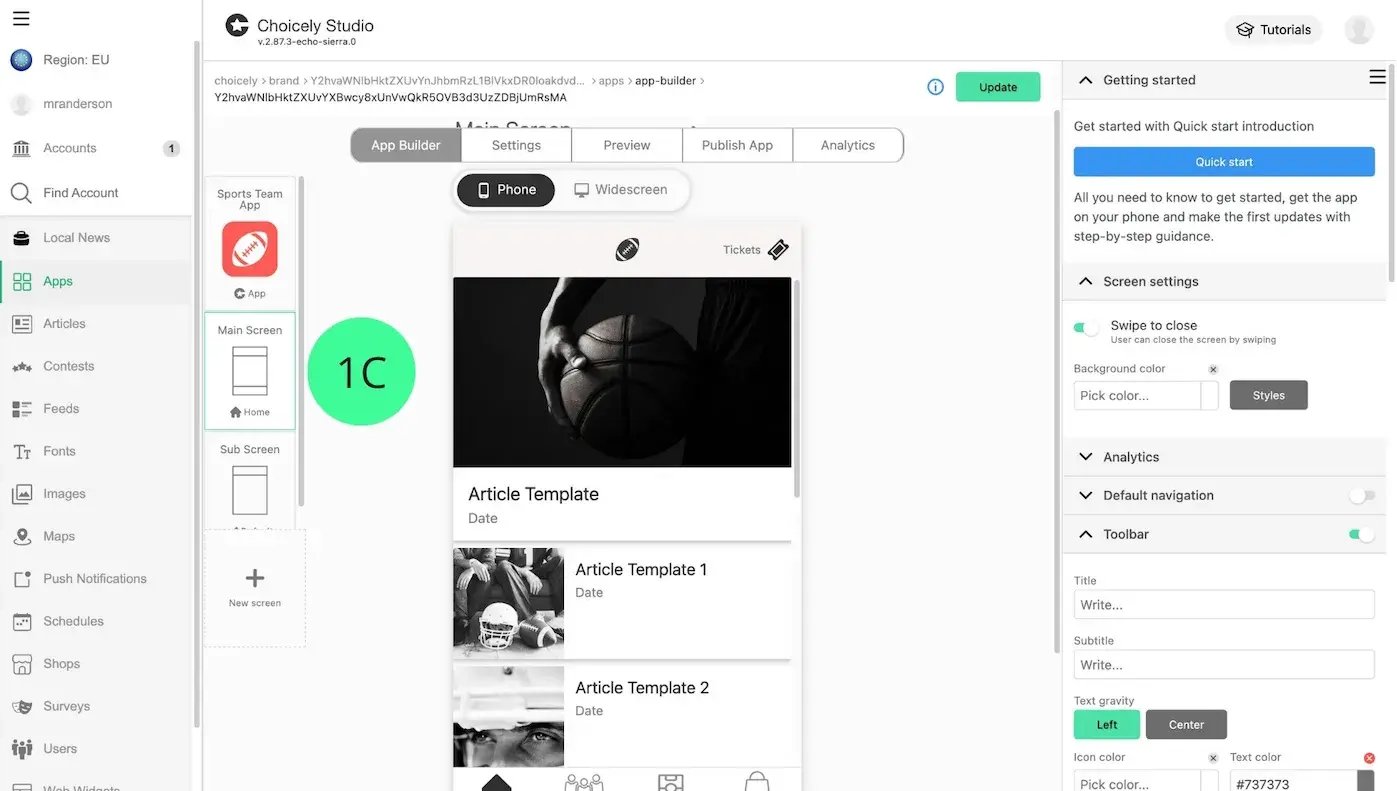
Task: Select the Sports Team App icon
Action: (250, 249)
